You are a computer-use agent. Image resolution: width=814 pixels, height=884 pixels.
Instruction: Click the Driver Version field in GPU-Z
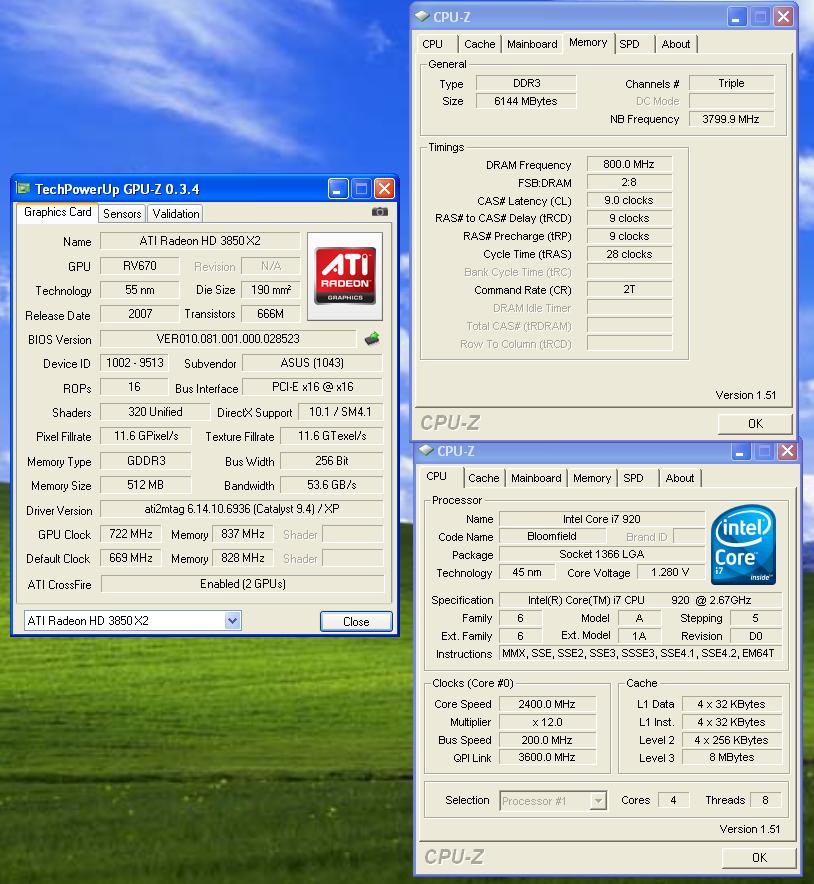click(x=242, y=509)
